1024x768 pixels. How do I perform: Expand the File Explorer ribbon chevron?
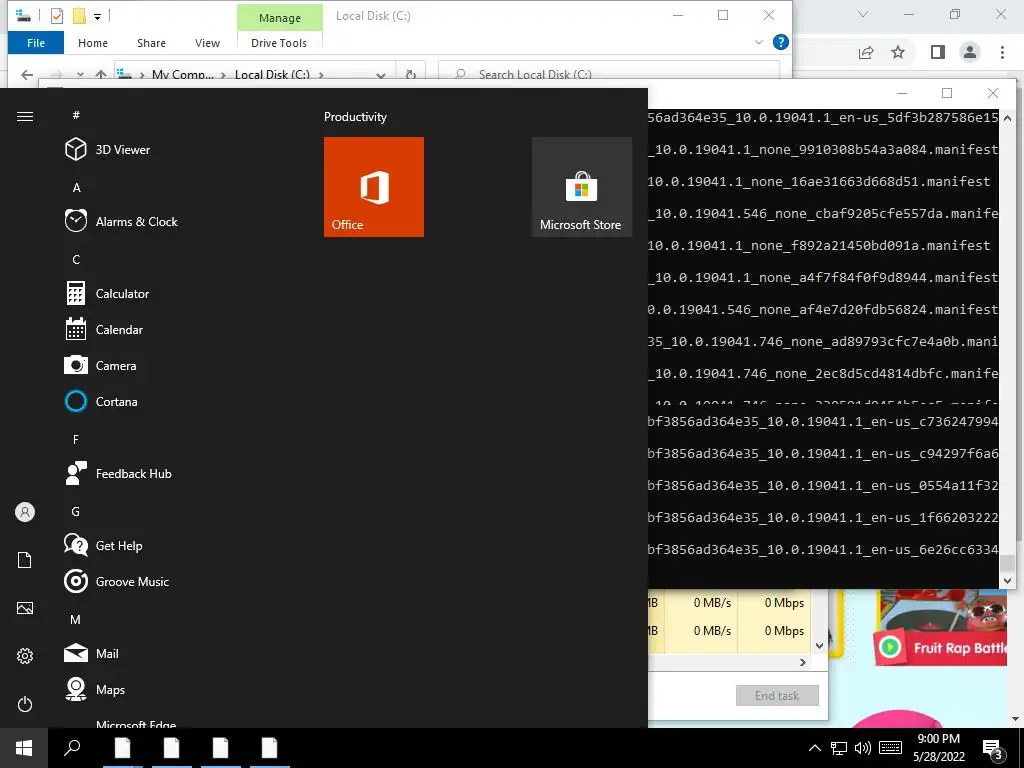[758, 42]
